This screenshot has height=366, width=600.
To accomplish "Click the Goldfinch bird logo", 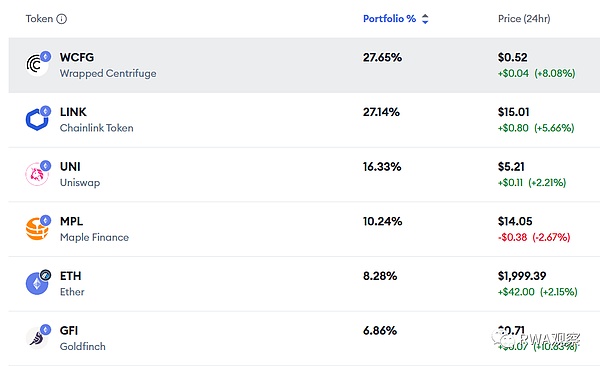I will [37, 338].
